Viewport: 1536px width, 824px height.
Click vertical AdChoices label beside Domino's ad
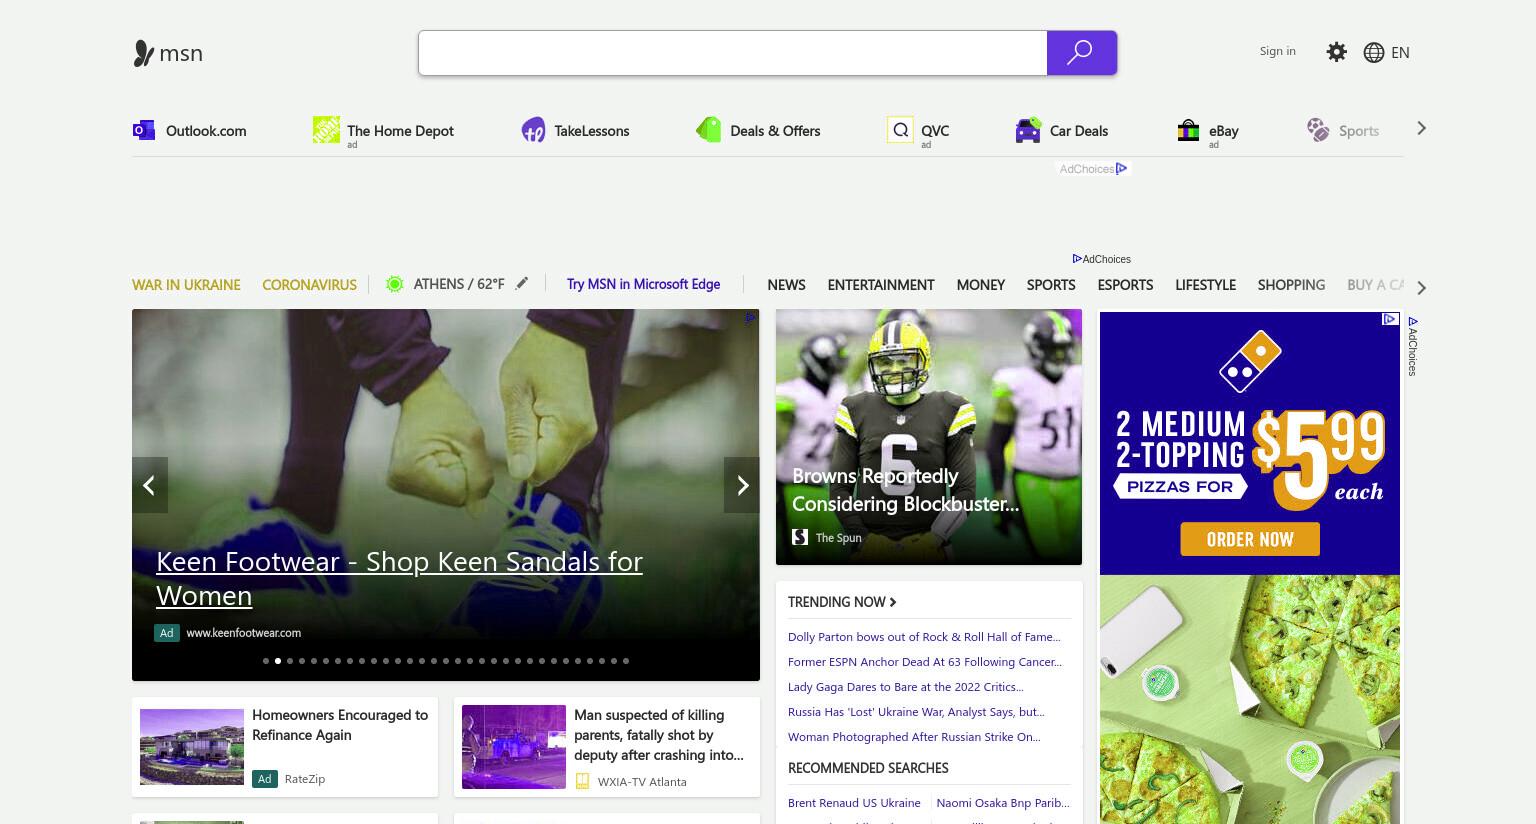[x=1413, y=346]
